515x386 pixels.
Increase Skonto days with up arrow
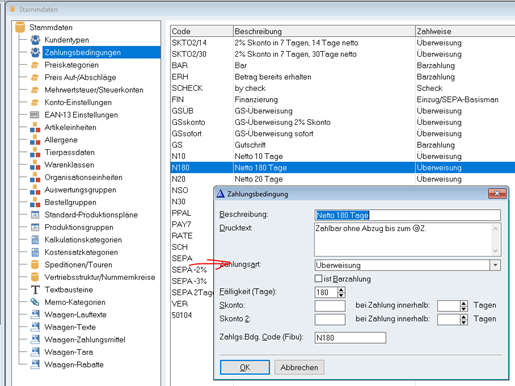tap(464, 303)
